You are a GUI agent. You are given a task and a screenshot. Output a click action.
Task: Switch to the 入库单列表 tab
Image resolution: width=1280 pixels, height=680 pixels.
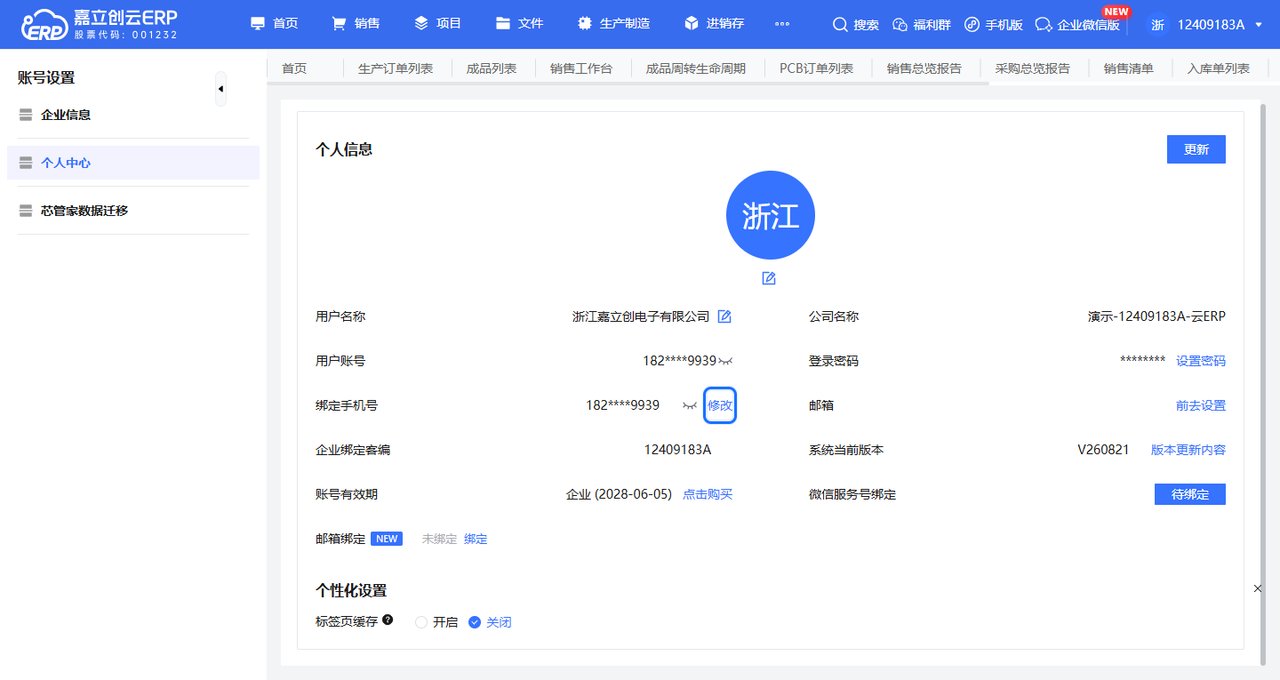1218,69
